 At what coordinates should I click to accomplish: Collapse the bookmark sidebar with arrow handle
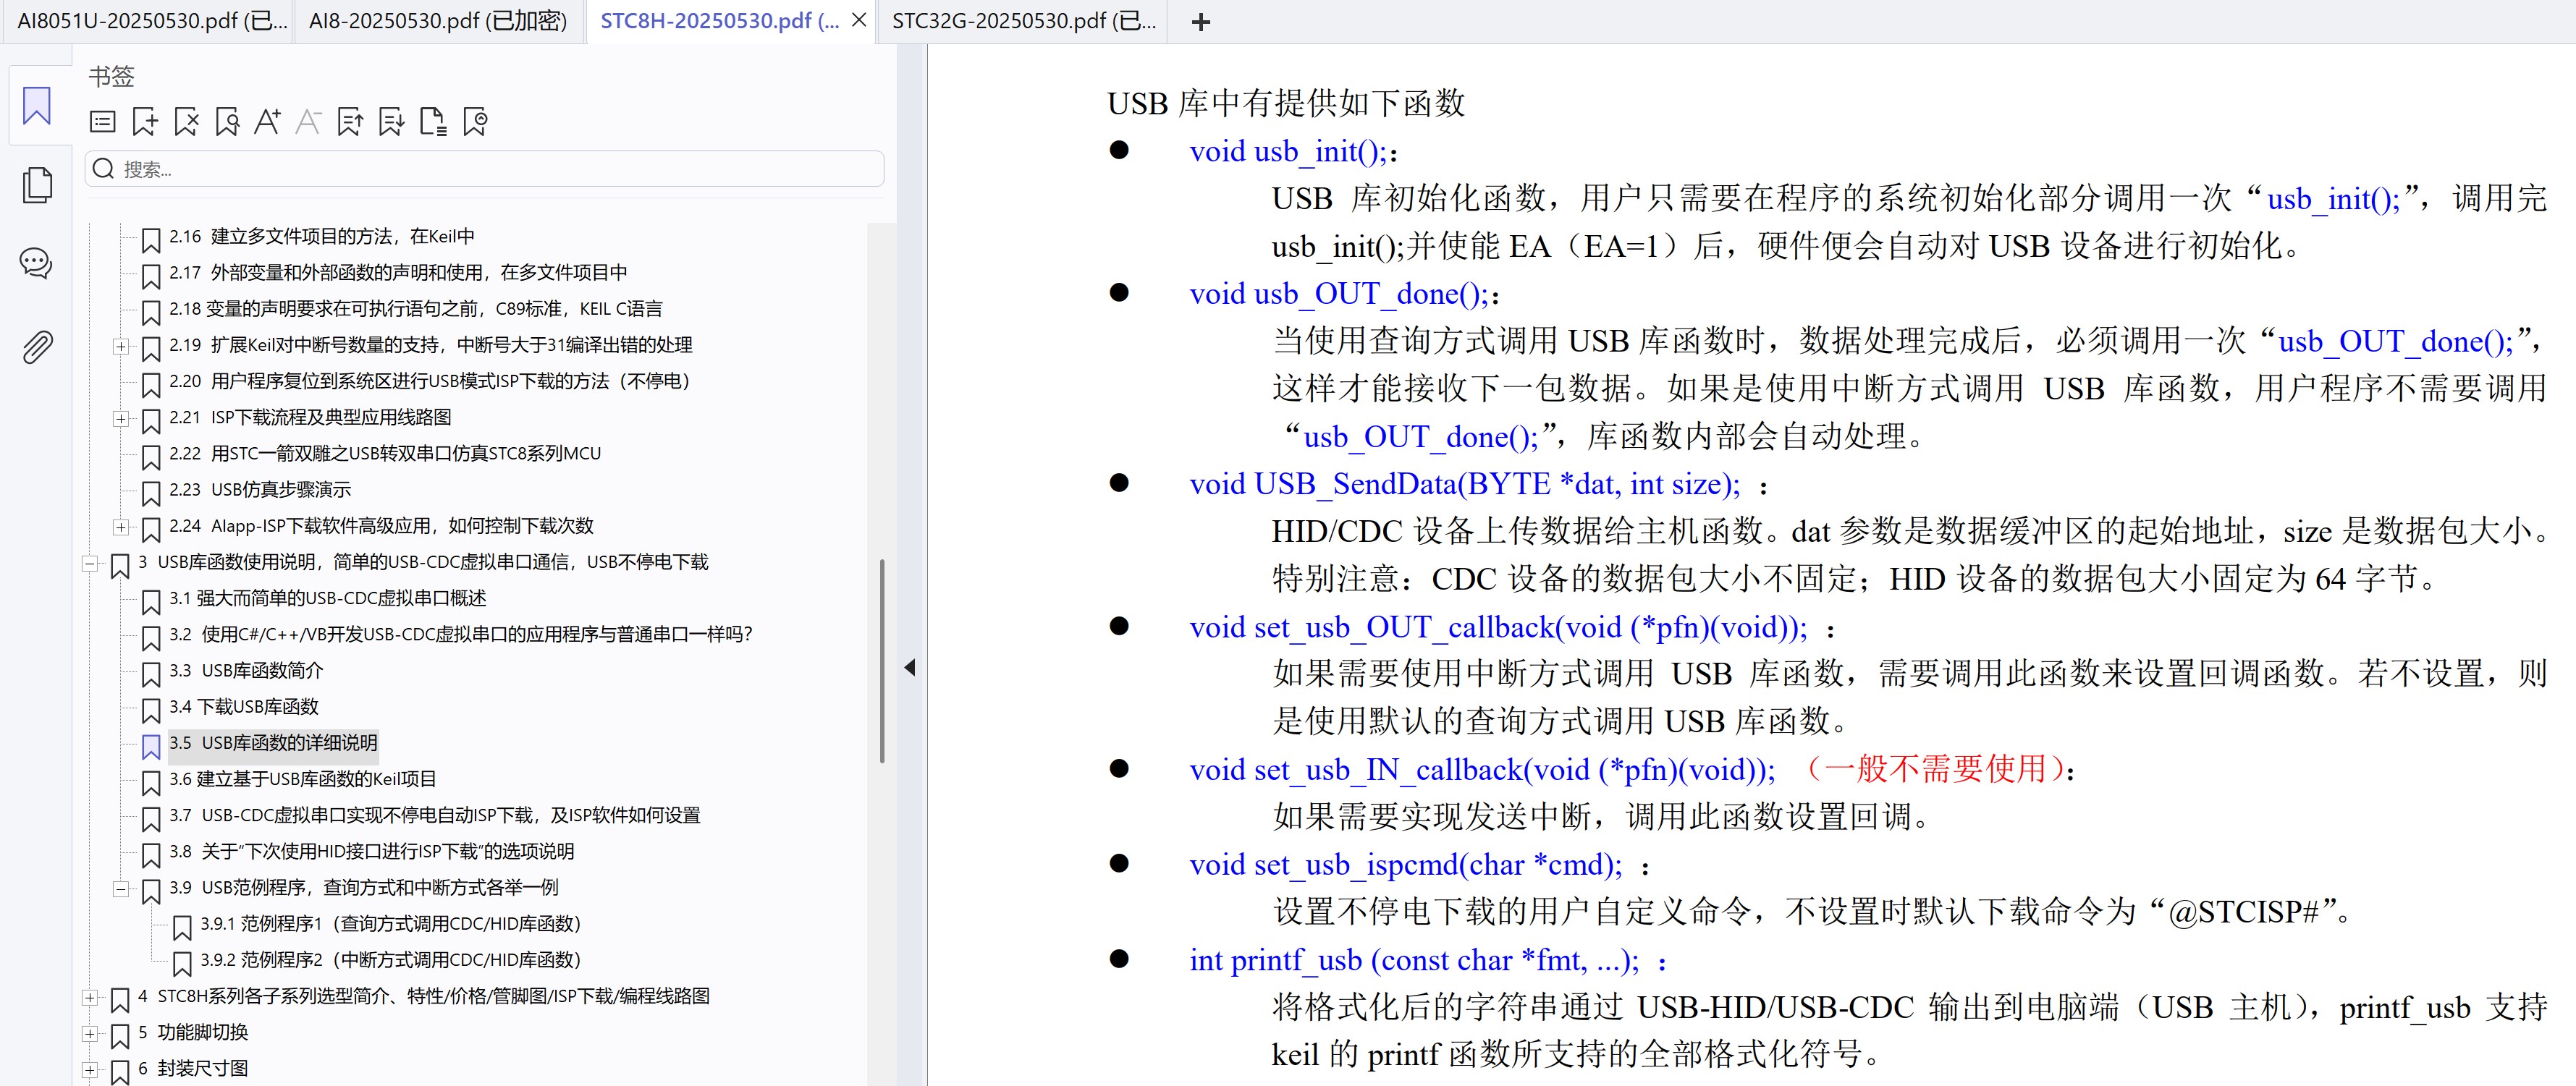(909, 667)
